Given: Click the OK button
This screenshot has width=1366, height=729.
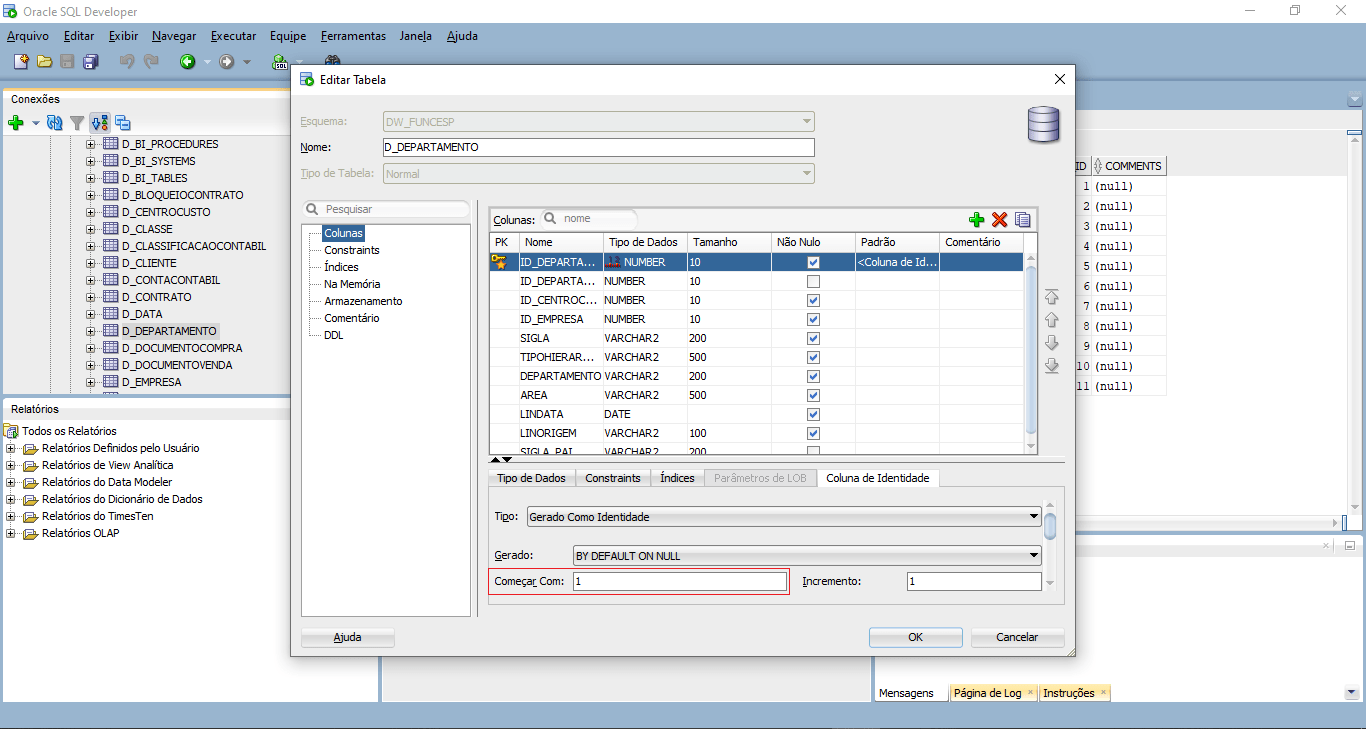Looking at the screenshot, I should (915, 637).
